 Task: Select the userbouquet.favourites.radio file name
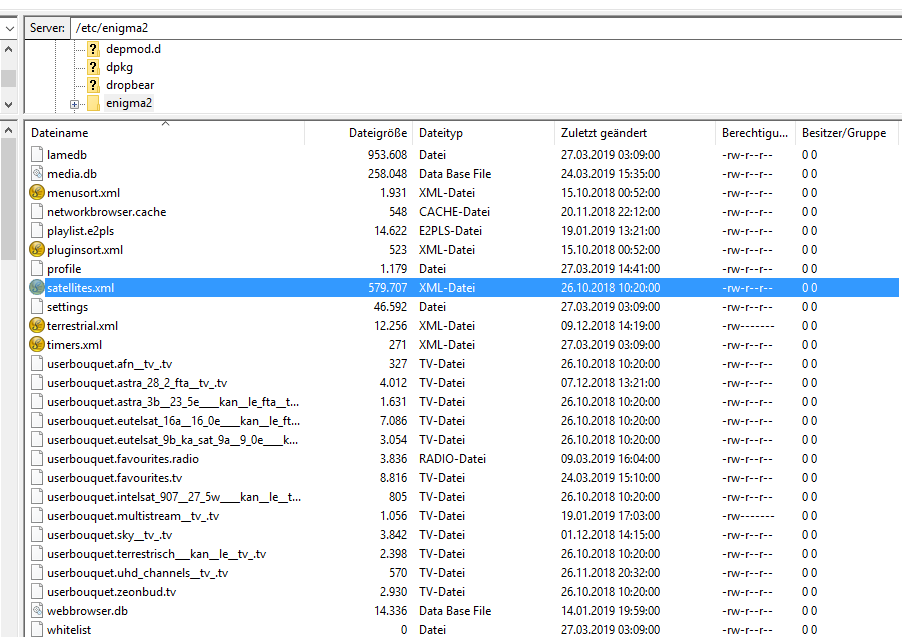click(x=123, y=459)
